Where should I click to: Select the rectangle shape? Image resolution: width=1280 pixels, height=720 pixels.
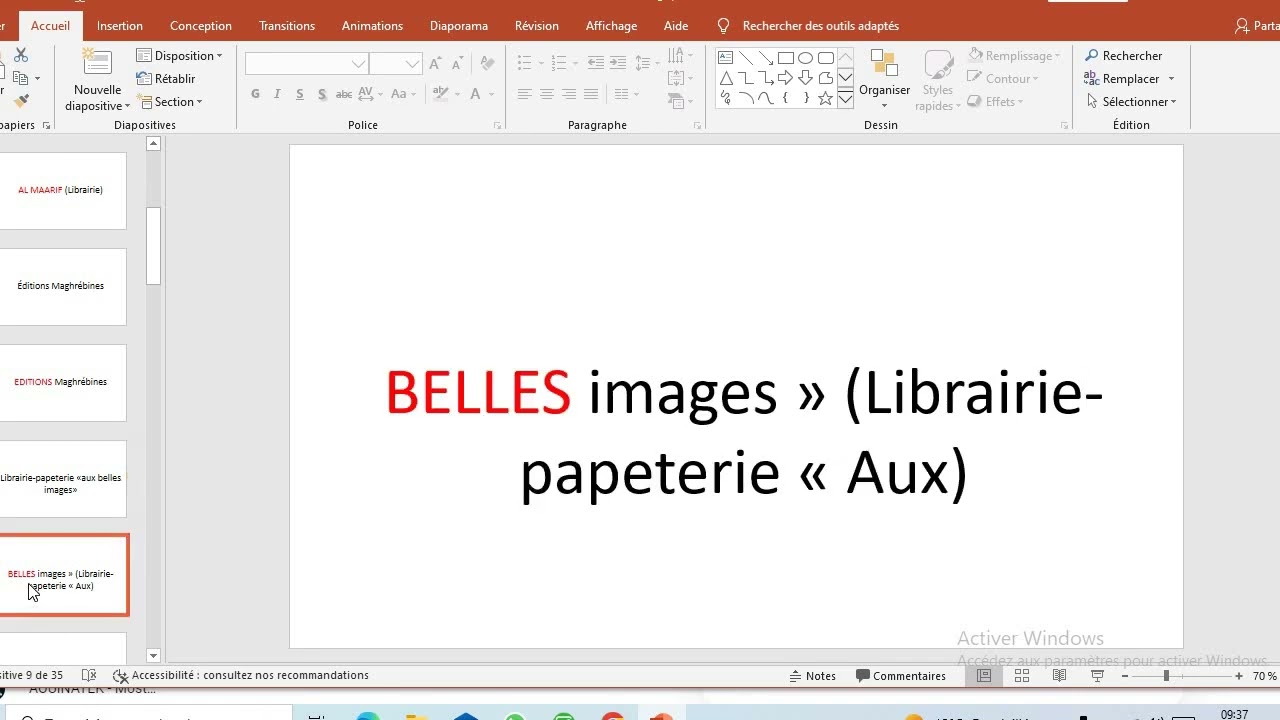786,58
